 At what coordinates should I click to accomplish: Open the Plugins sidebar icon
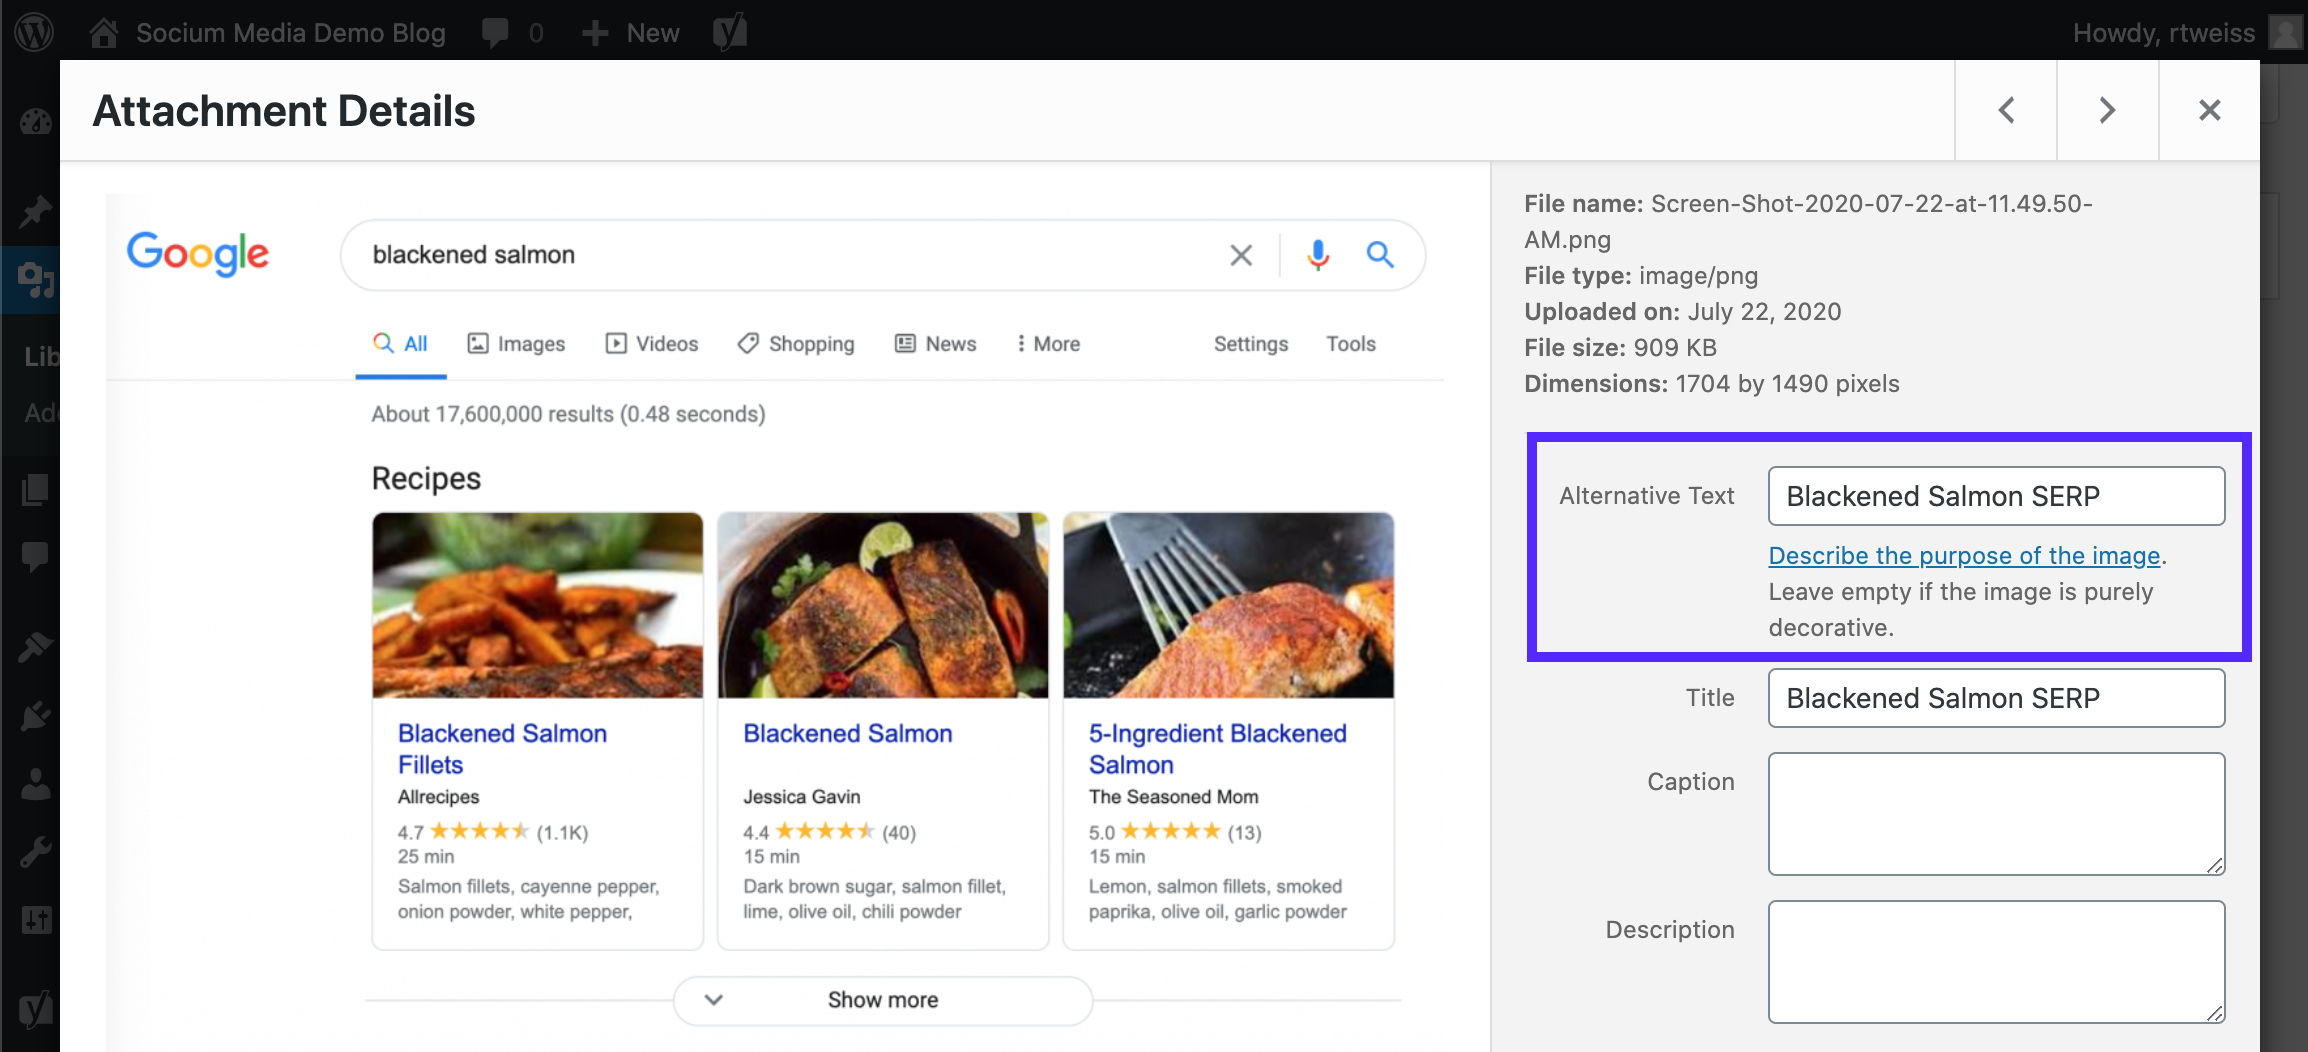35,716
